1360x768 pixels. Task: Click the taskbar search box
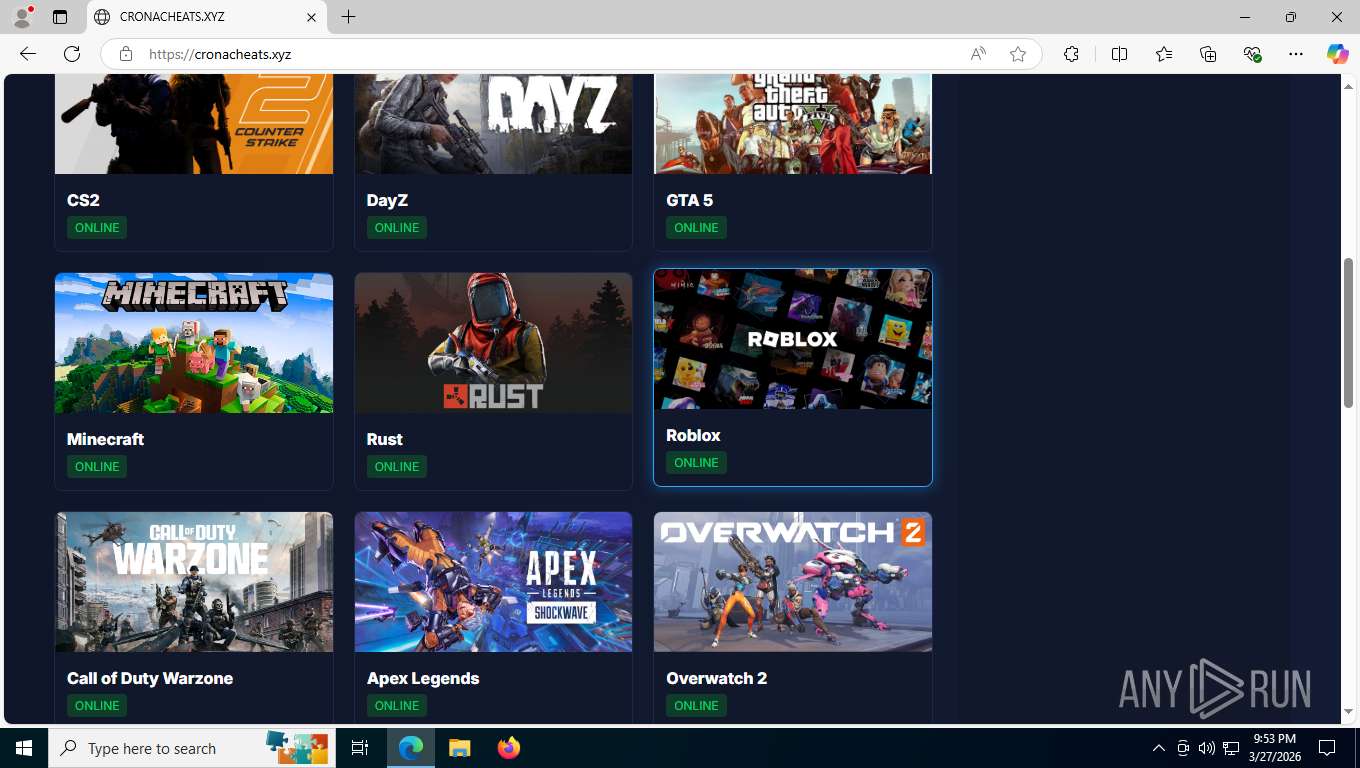click(192, 748)
